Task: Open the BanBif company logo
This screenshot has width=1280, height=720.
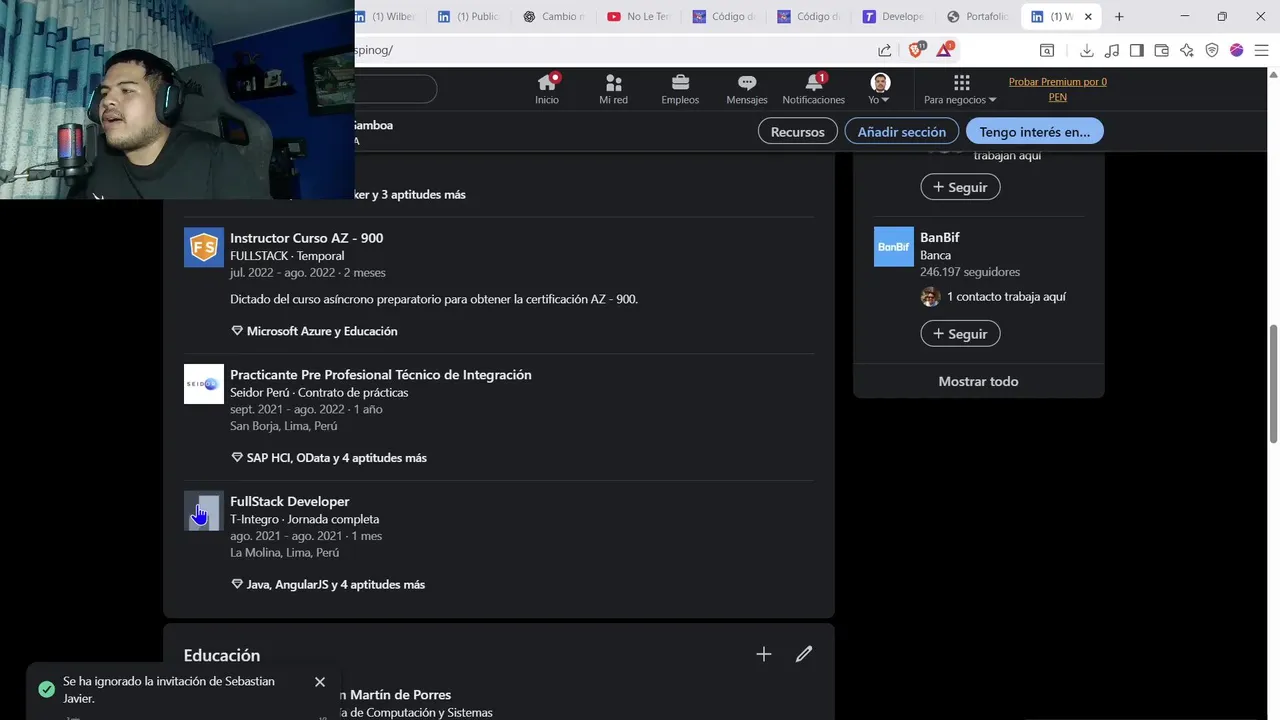Action: pos(894,247)
